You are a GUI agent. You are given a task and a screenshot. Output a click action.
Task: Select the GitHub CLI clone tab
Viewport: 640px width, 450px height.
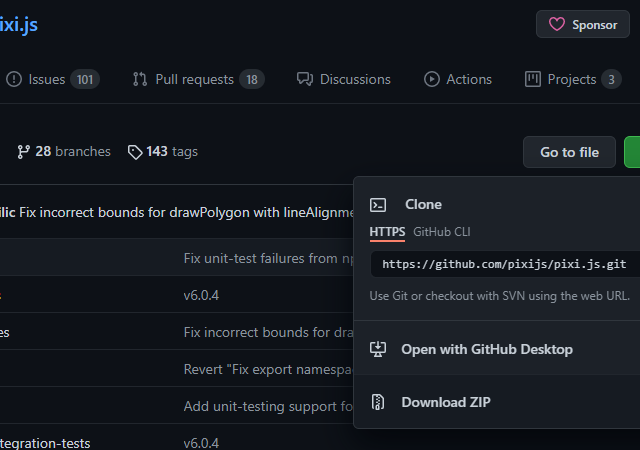coord(442,232)
